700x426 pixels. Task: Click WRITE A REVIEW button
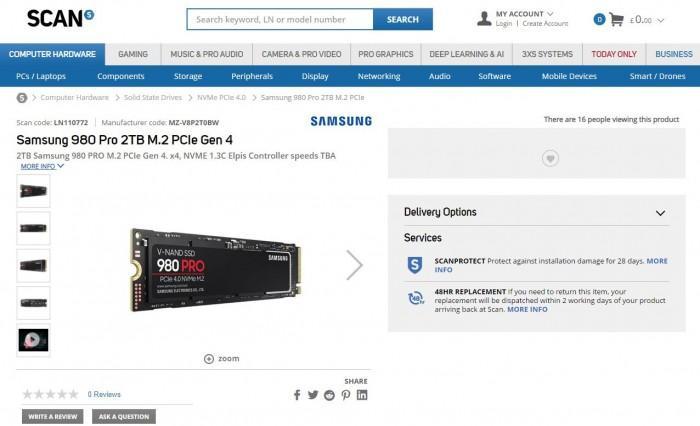(x=53, y=417)
